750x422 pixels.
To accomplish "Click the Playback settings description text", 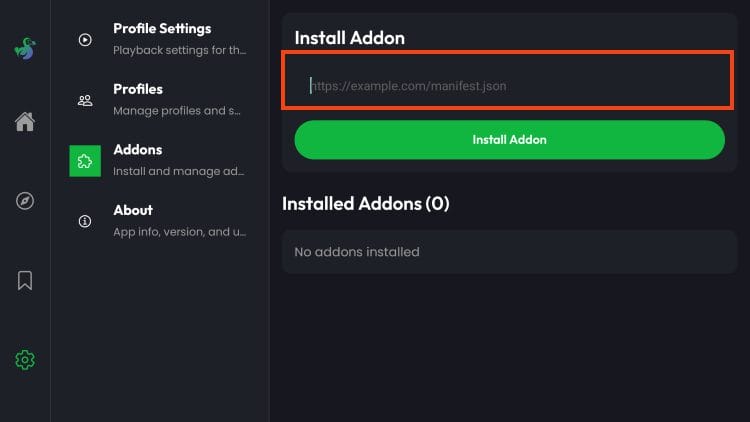I will pos(179,50).
